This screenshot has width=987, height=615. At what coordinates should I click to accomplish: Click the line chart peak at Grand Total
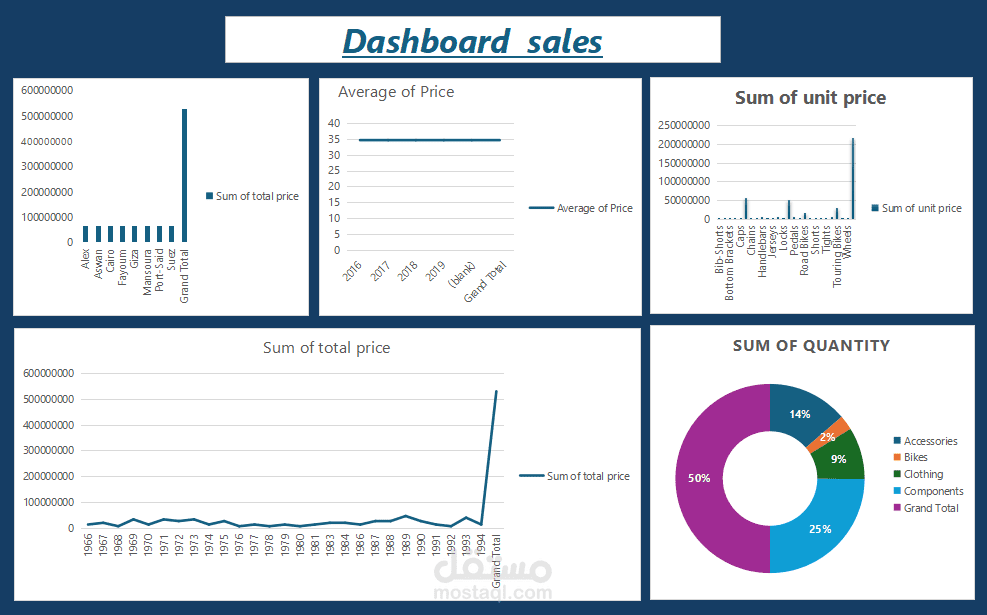(496, 392)
